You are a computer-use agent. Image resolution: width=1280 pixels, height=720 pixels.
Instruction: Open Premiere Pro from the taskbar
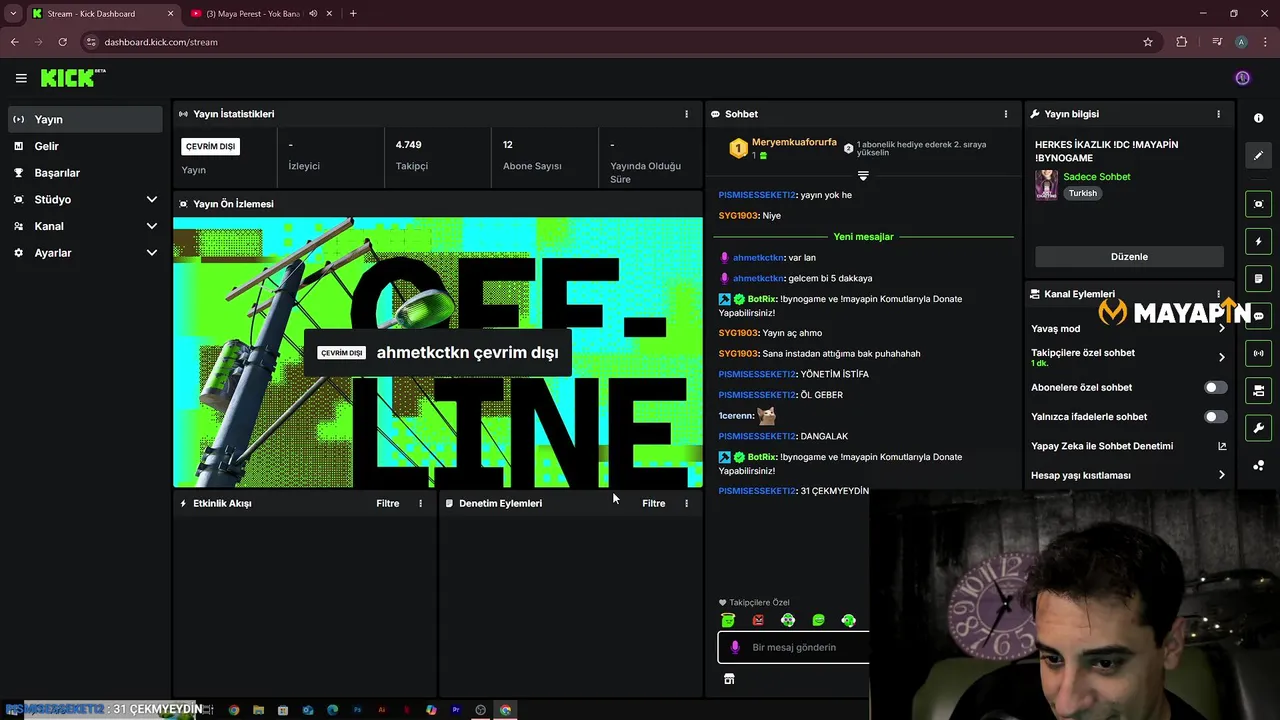456,710
